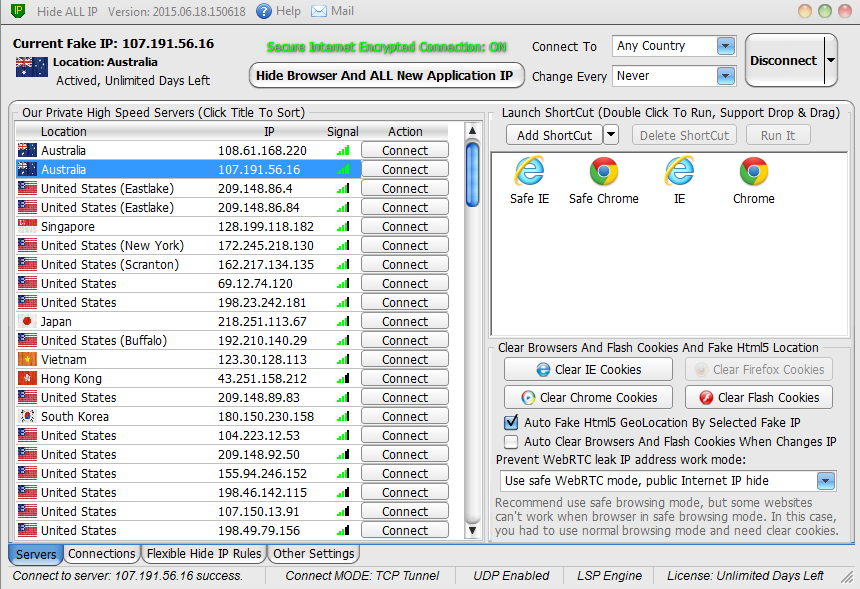The image size is (860, 589).
Task: Connect to the Singapore server
Action: (x=405, y=227)
